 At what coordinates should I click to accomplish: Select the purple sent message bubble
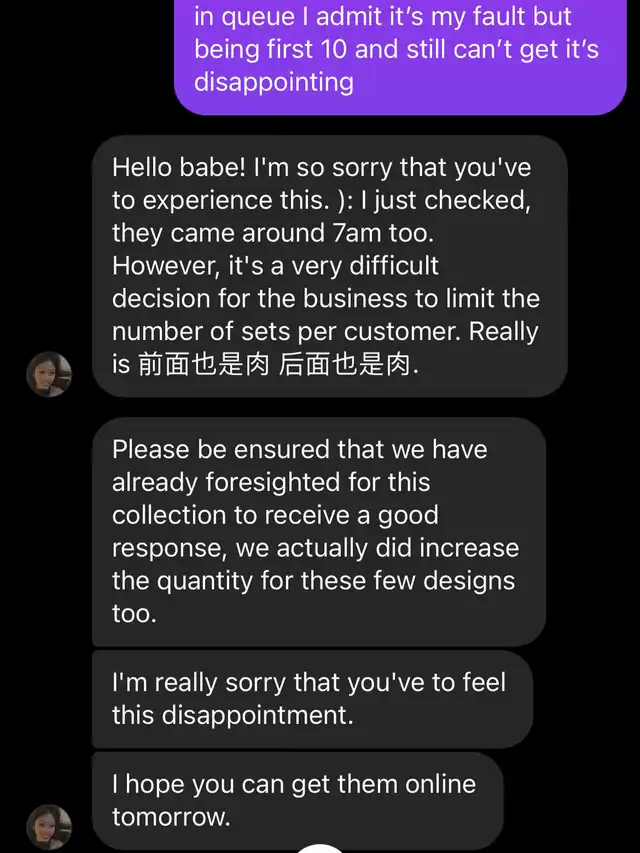400,50
